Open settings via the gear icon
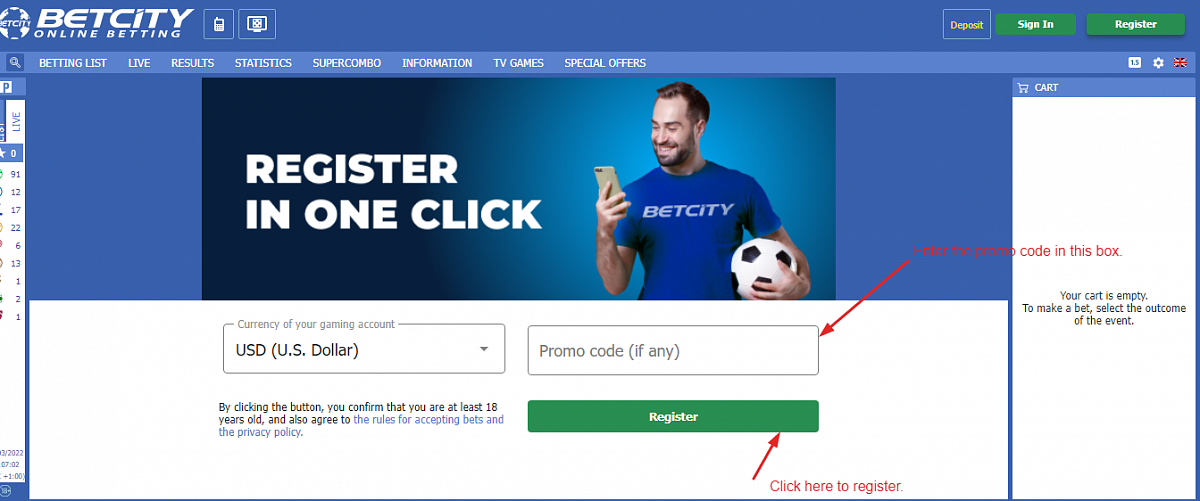Viewport: 1200px width, 501px height. tap(1158, 63)
